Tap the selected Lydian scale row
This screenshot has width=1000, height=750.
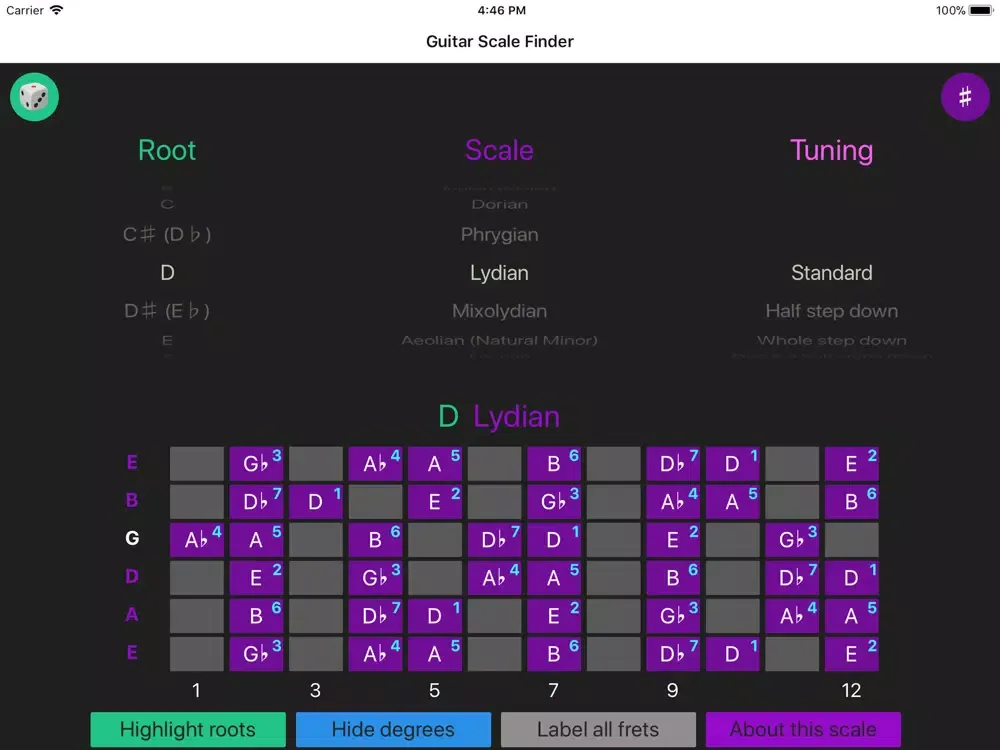pyautogui.click(x=499, y=273)
